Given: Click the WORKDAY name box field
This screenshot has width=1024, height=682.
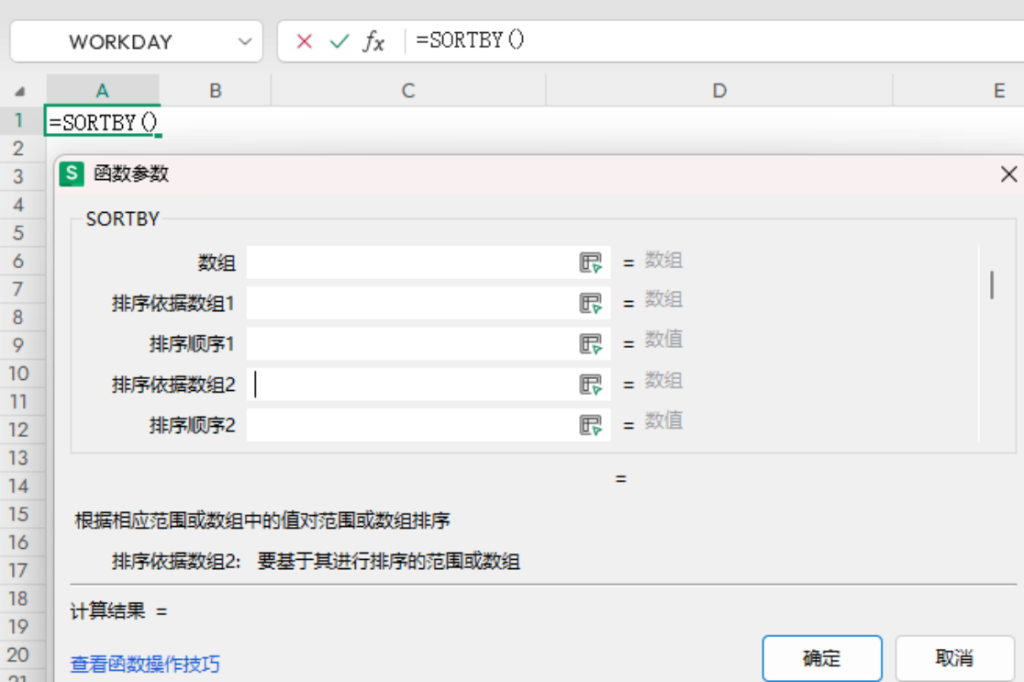Looking at the screenshot, I should [136, 42].
